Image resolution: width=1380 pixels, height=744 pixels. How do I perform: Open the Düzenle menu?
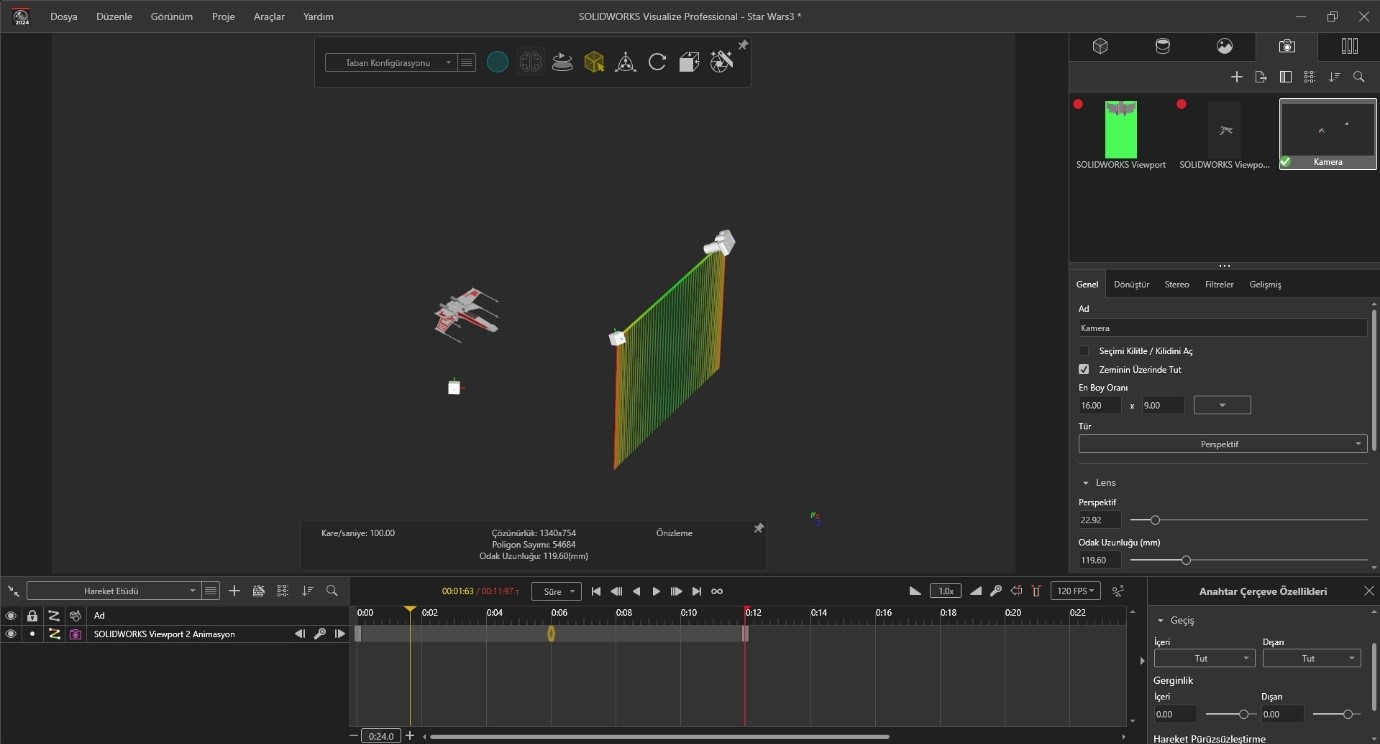tap(114, 17)
